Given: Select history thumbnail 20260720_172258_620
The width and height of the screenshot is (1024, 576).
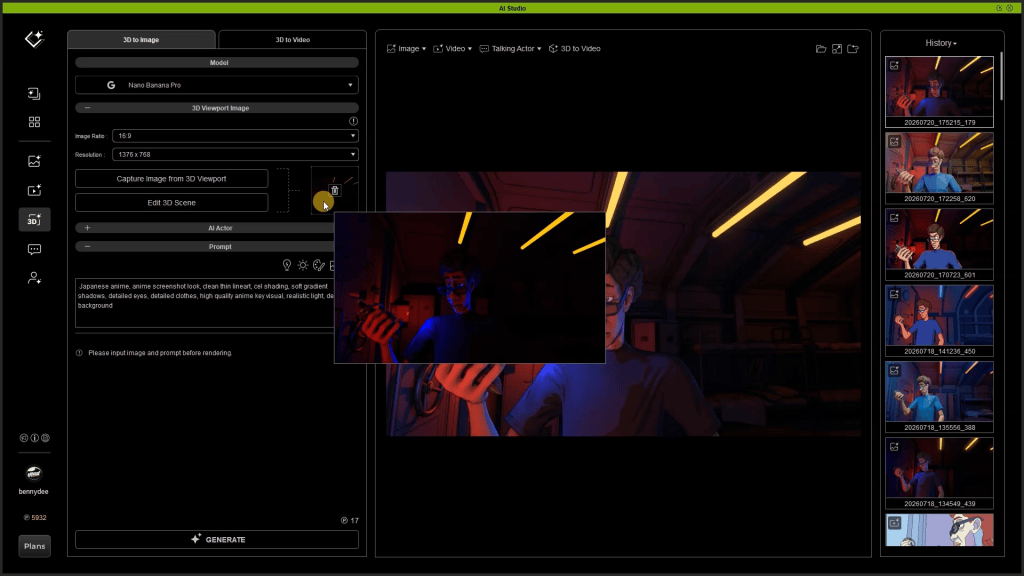Looking at the screenshot, I should pos(939,168).
